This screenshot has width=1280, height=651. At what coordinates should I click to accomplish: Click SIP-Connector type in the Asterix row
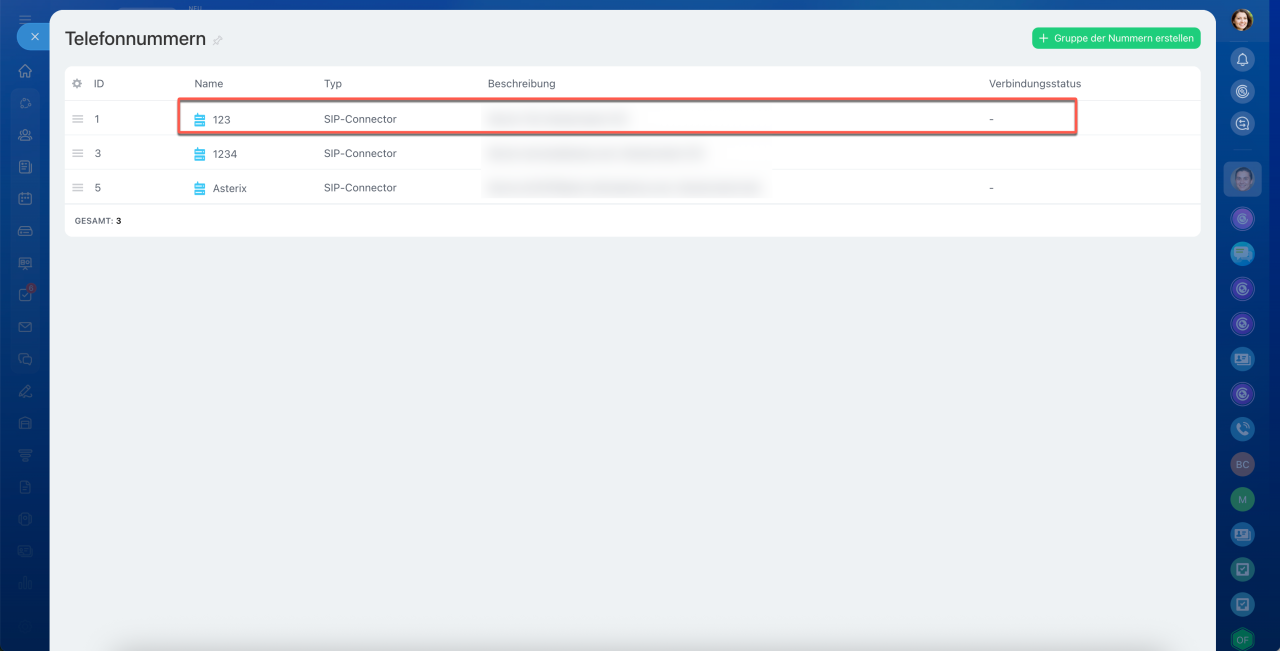360,188
